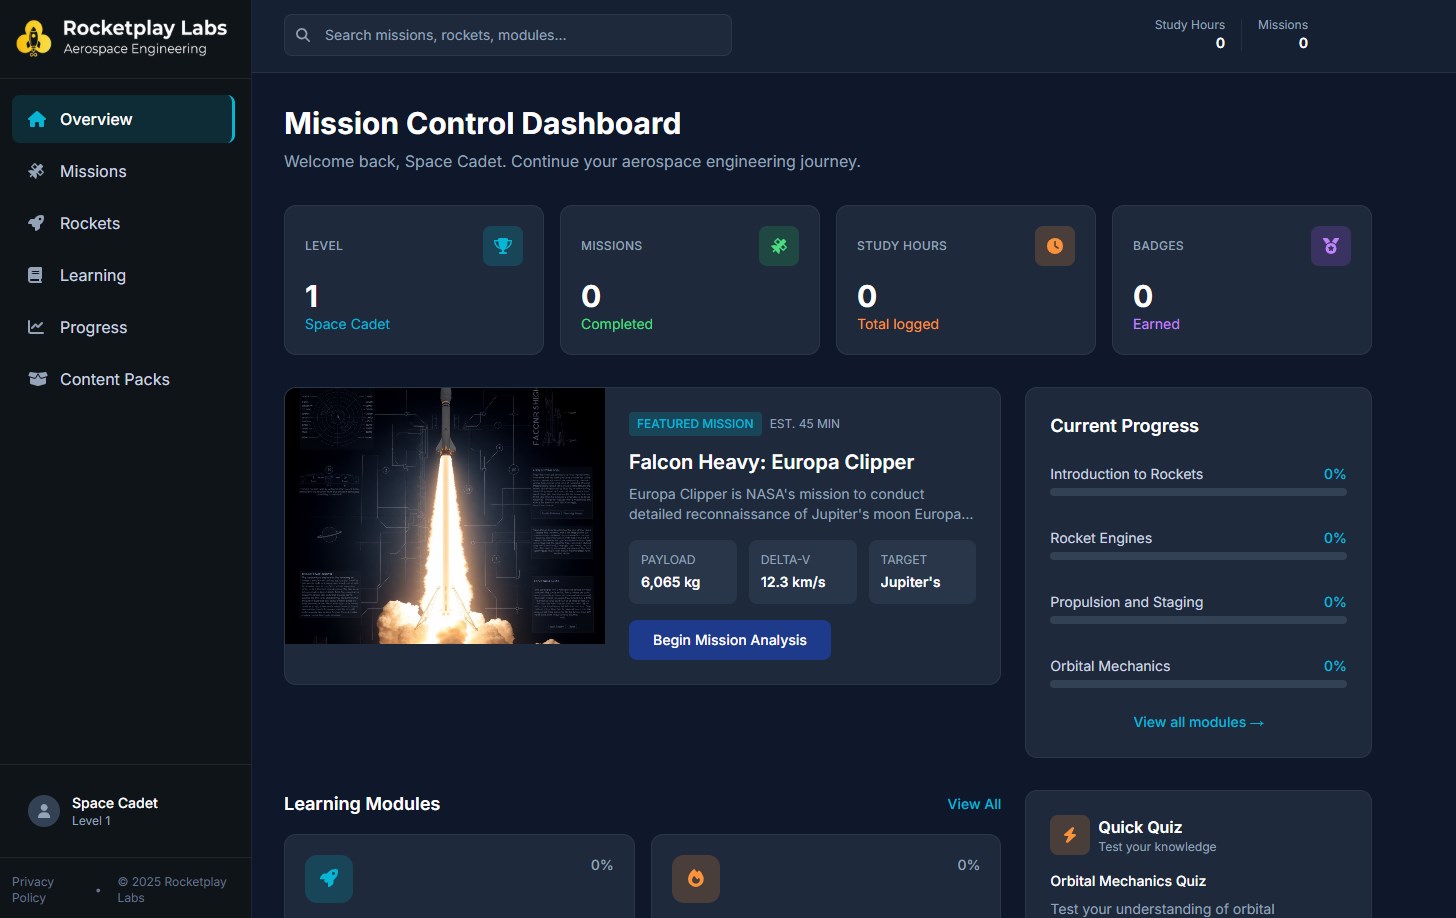Click View All next to Learning Modules
The width and height of the screenshot is (1456, 918).
pyautogui.click(x=973, y=803)
